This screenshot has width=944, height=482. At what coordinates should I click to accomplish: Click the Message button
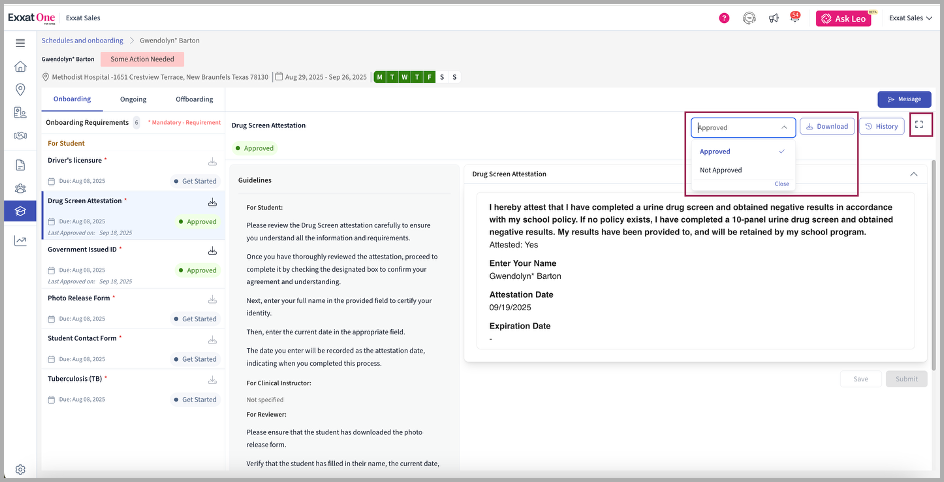(904, 99)
